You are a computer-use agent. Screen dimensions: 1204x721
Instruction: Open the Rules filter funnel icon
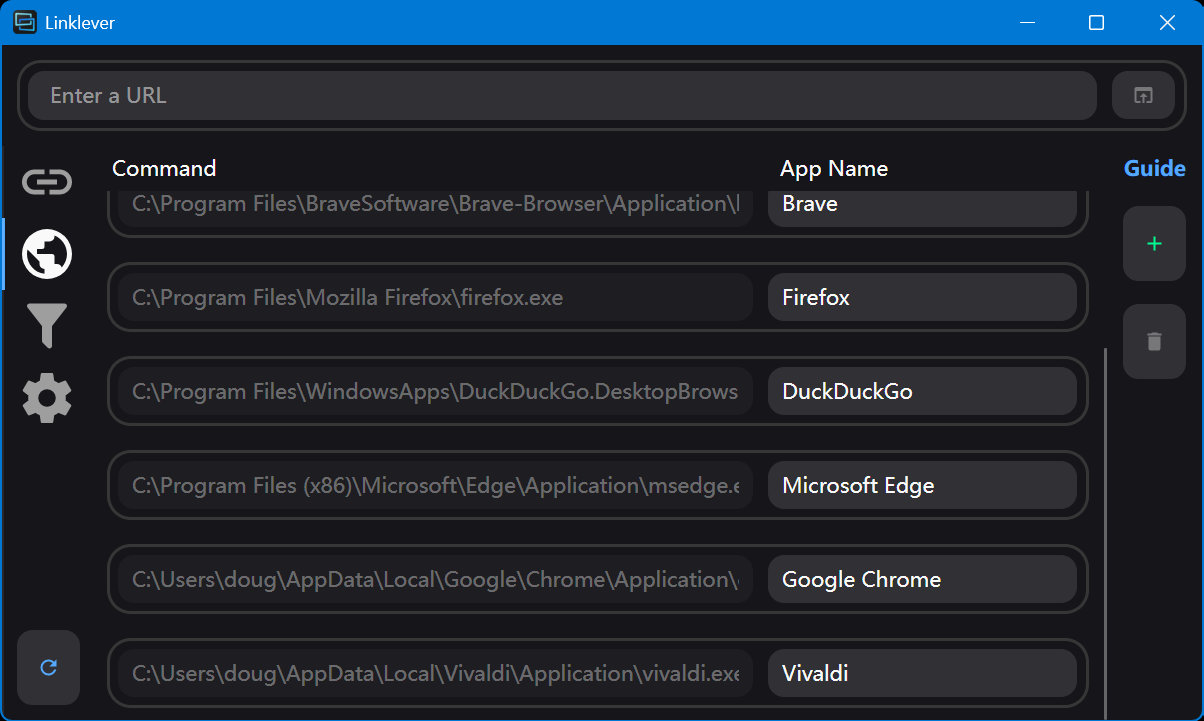click(x=47, y=326)
